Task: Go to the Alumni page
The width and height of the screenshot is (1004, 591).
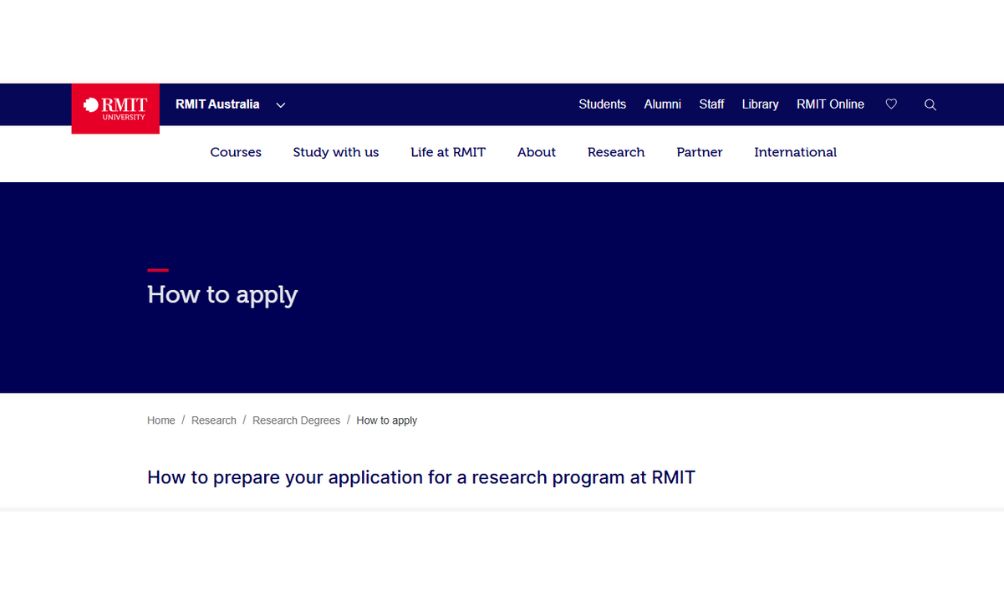Action: point(662,104)
